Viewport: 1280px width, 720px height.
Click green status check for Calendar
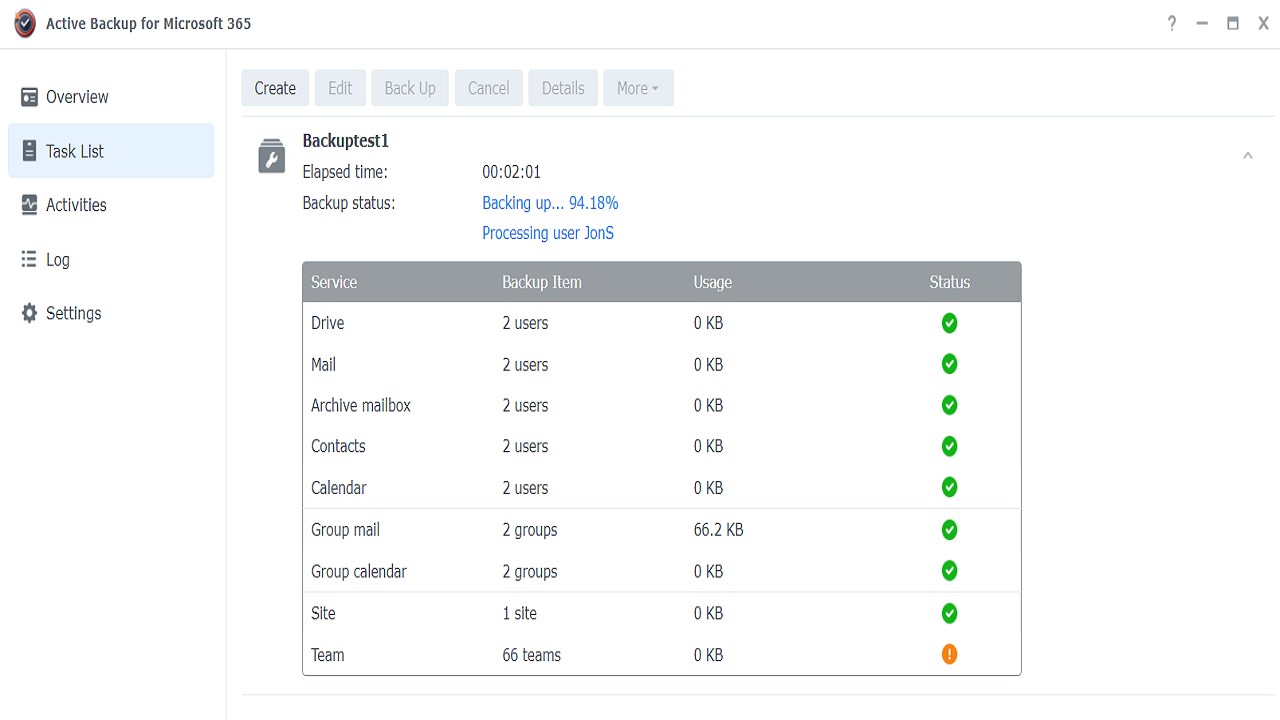(x=949, y=487)
